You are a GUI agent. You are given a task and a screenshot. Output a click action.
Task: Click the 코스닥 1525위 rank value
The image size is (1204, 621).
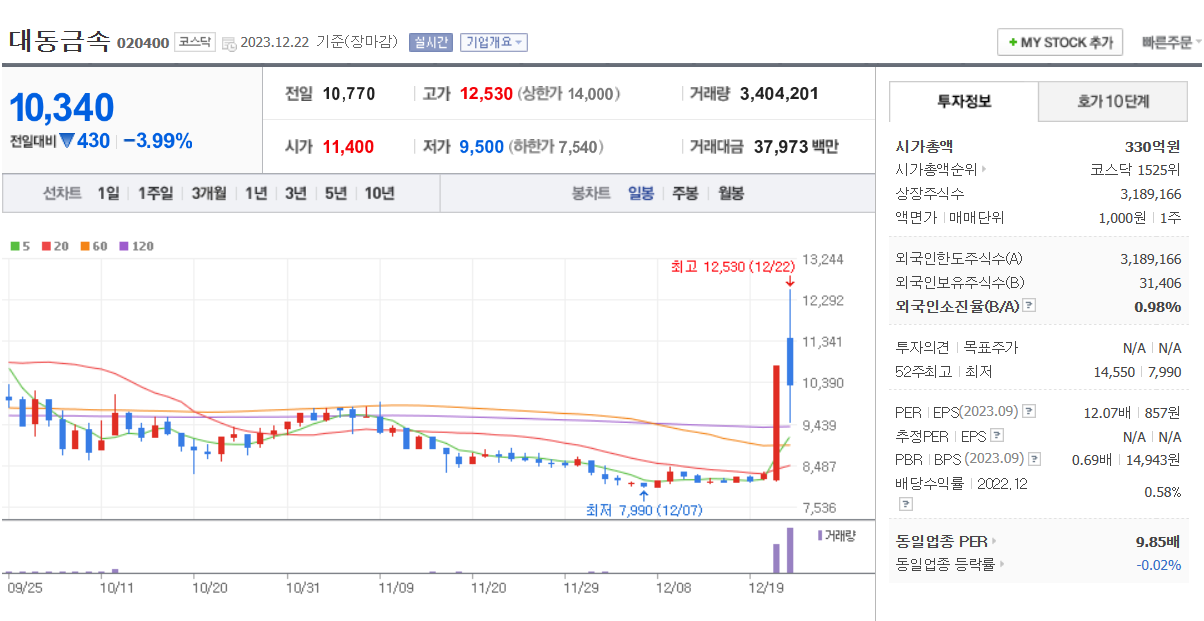tap(1135, 170)
